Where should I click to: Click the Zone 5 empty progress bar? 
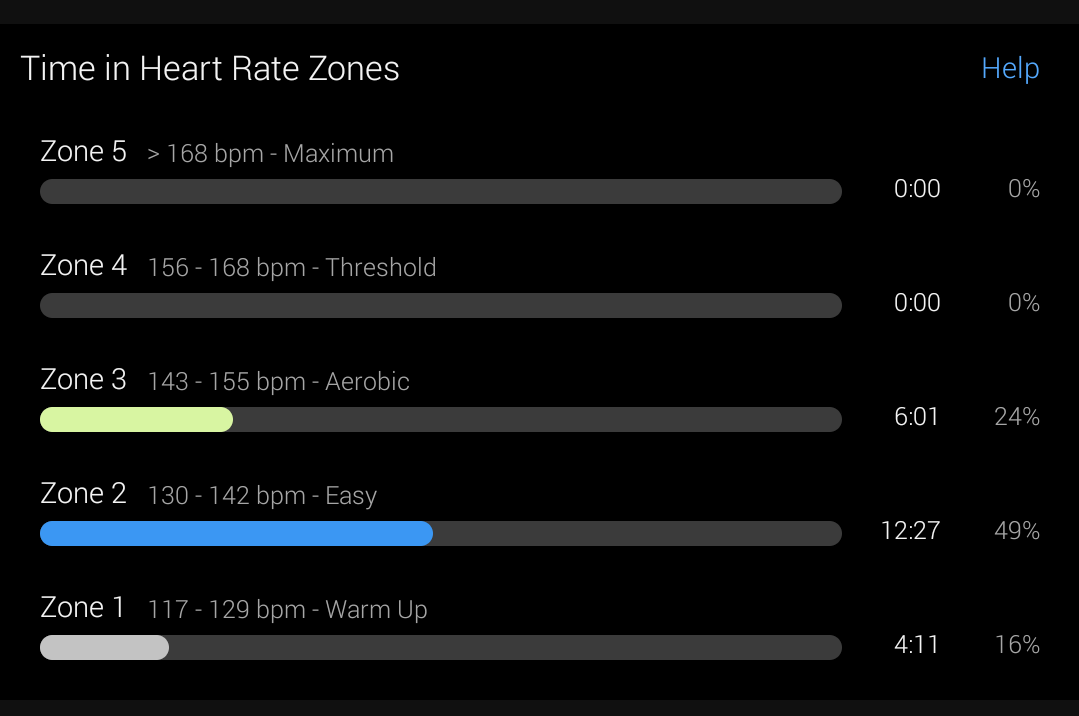pyautogui.click(x=440, y=191)
